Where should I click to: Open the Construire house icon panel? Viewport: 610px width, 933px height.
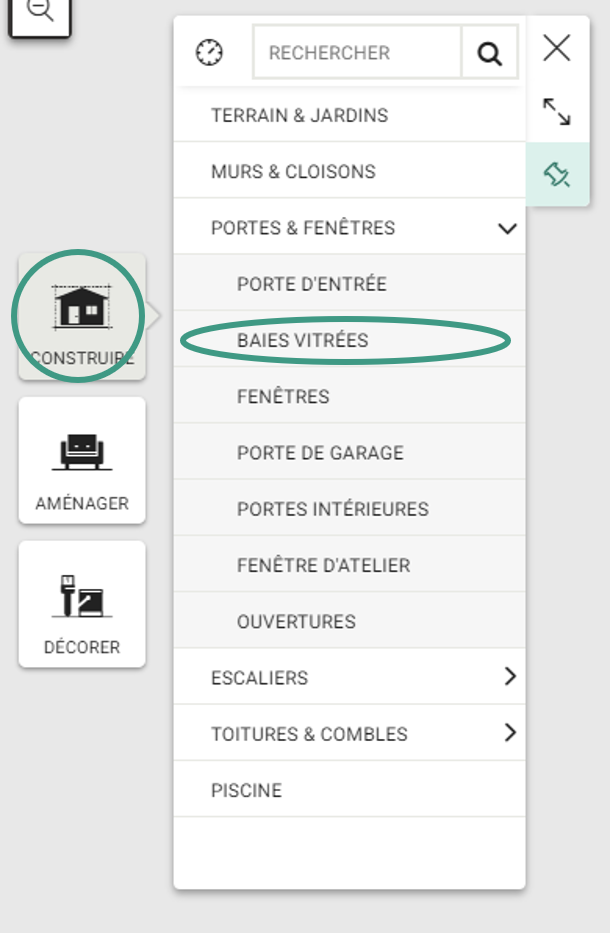click(82, 316)
